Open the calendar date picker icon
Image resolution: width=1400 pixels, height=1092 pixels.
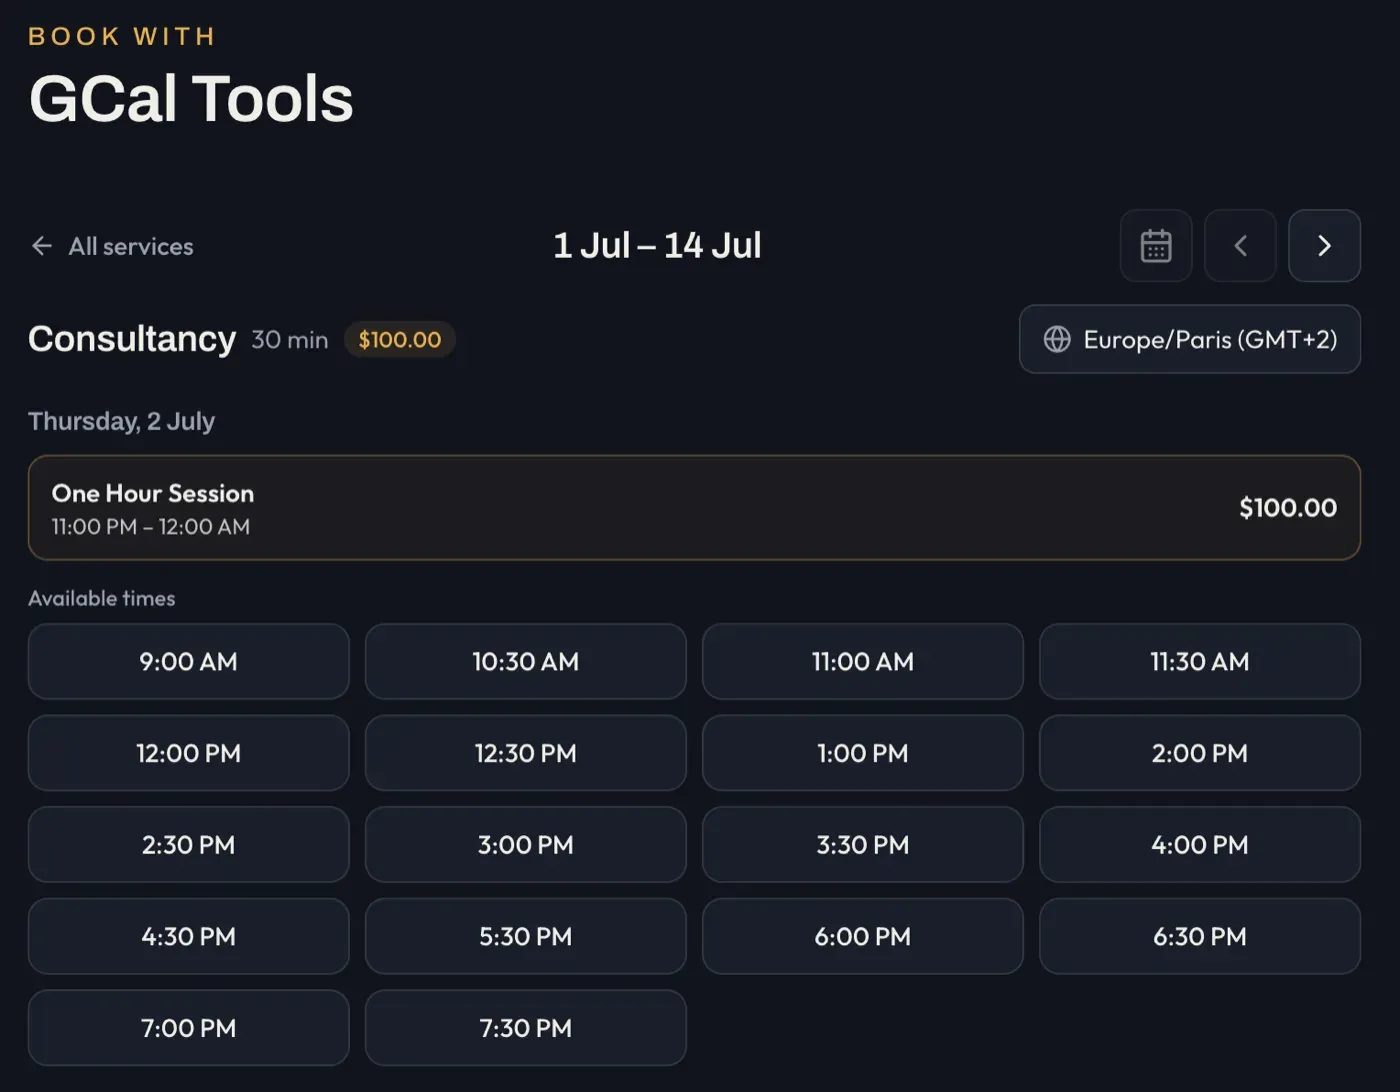pos(1156,245)
